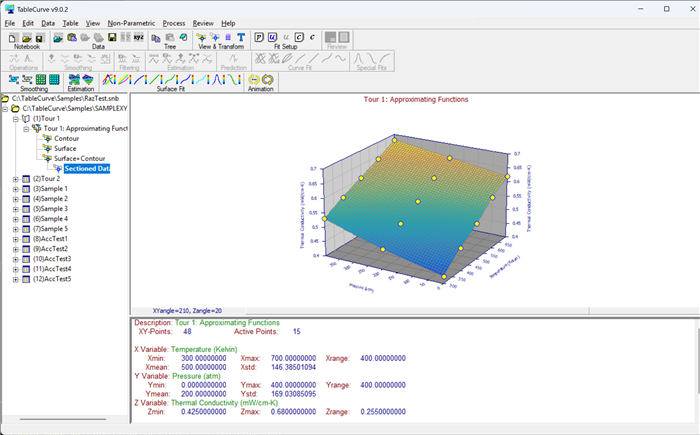The height and width of the screenshot is (435, 700).
Task: Click the blue peak-shaped Surface Fit icon
Action: click(218, 79)
